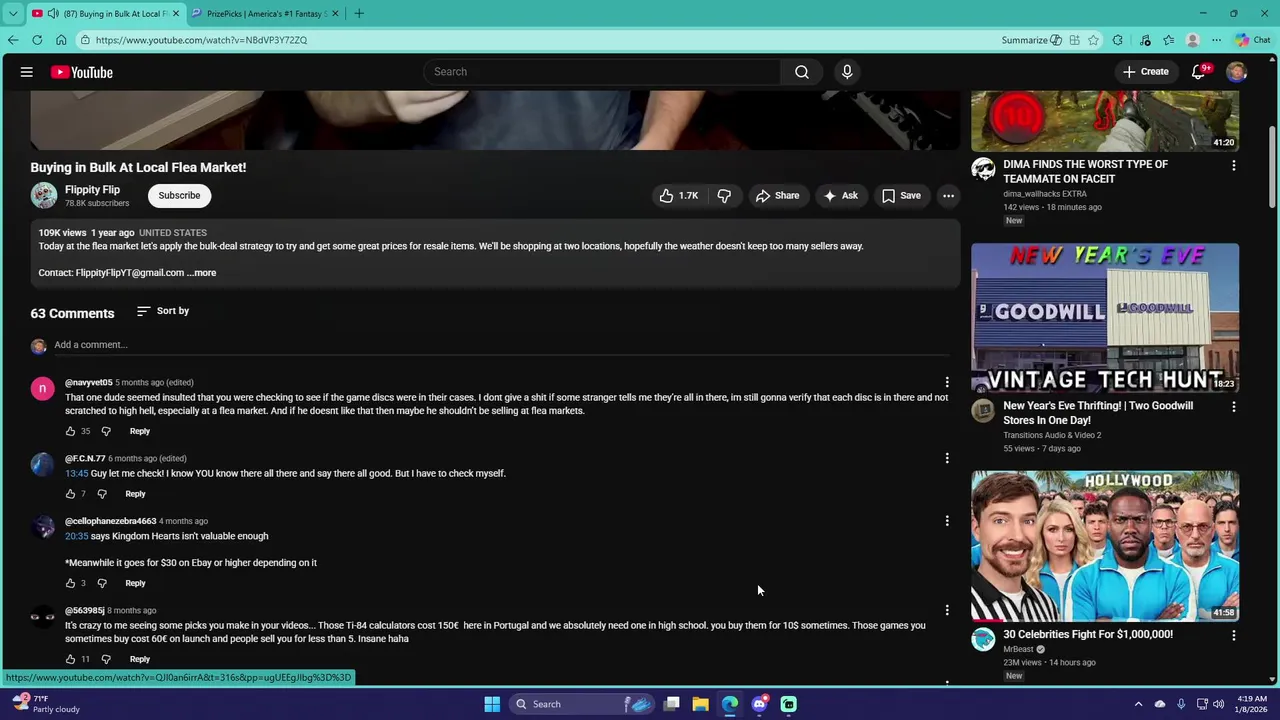The width and height of the screenshot is (1280, 720).
Task: Focus the browser address bar URL
Action: [x=201, y=40]
